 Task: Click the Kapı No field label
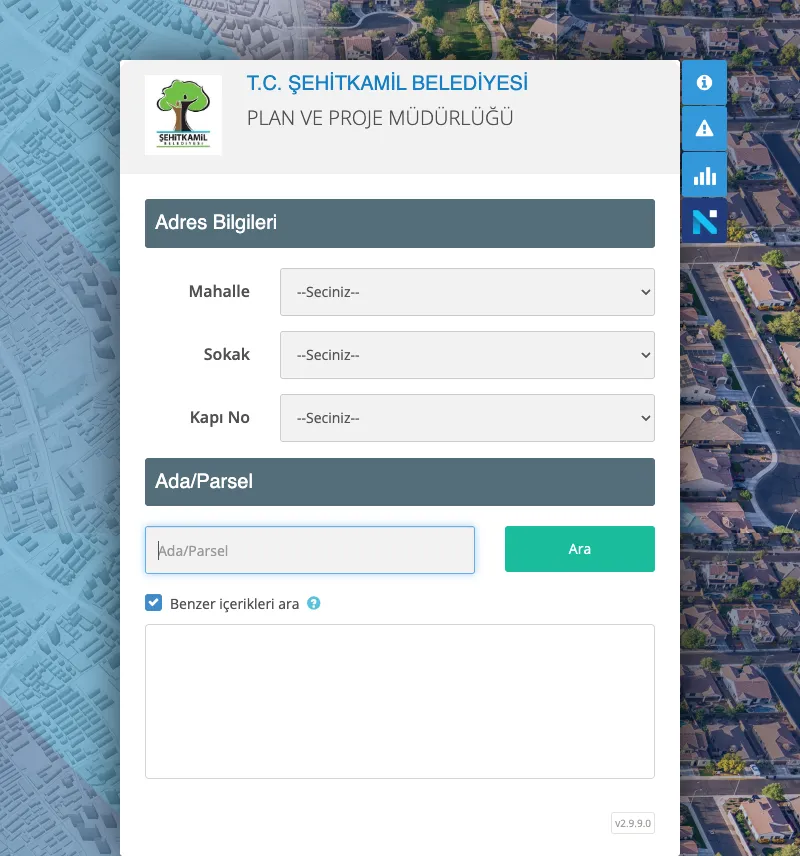(x=219, y=418)
